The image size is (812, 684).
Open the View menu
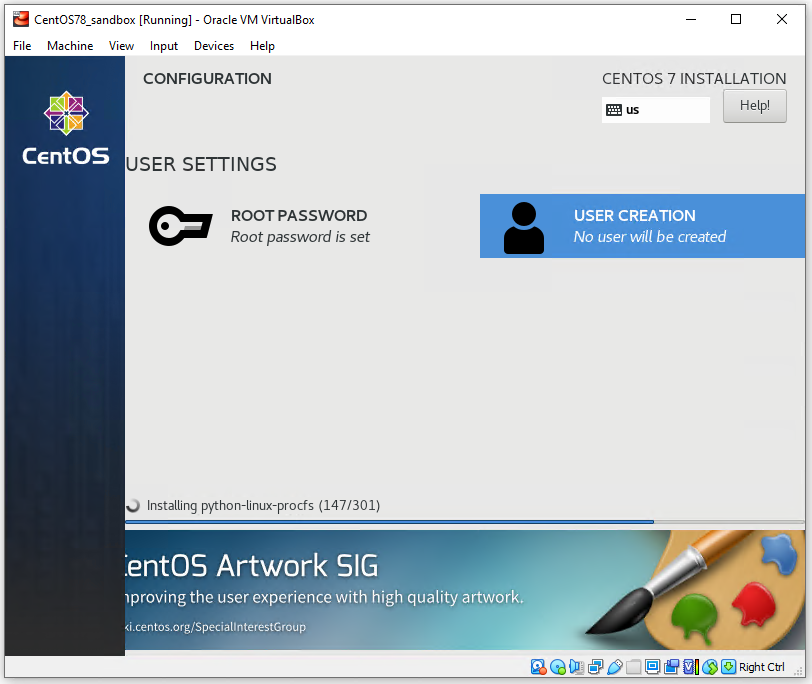[120, 45]
